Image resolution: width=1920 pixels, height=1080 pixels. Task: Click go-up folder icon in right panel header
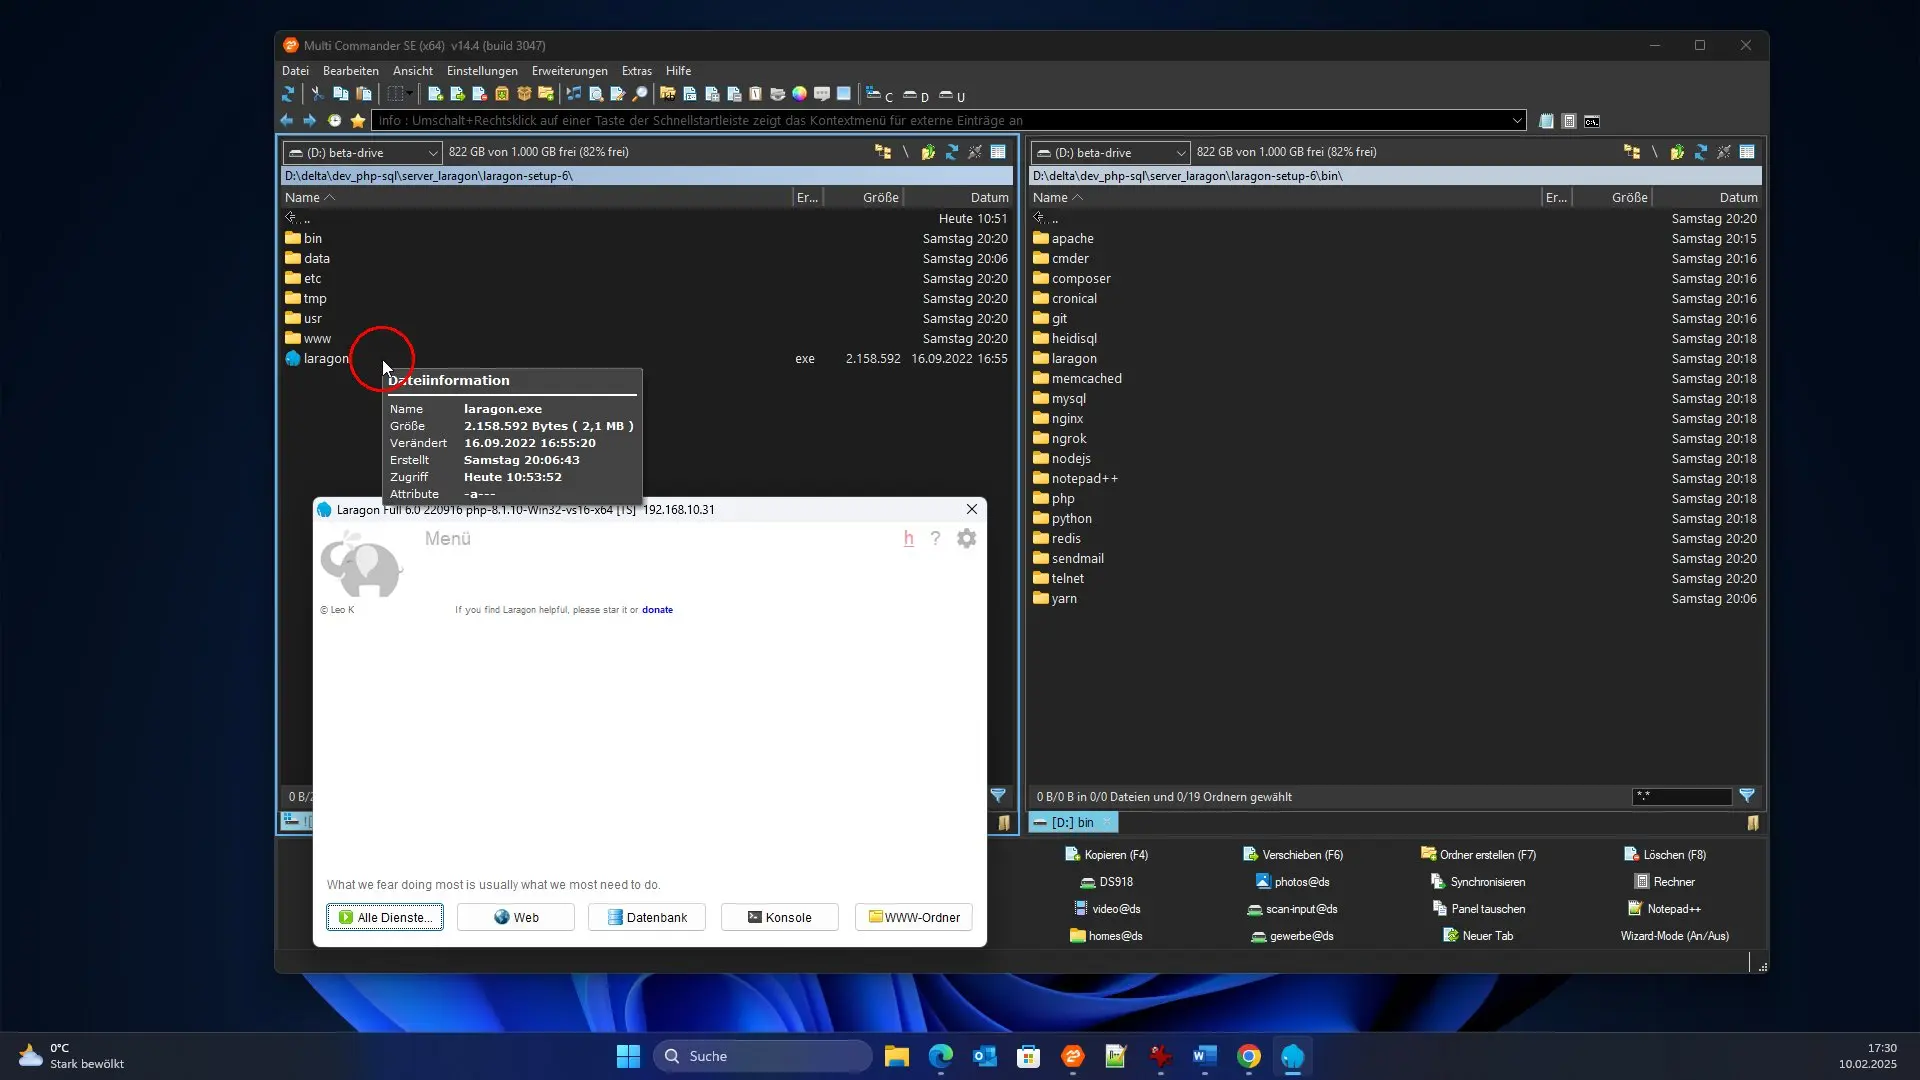pos(1677,152)
